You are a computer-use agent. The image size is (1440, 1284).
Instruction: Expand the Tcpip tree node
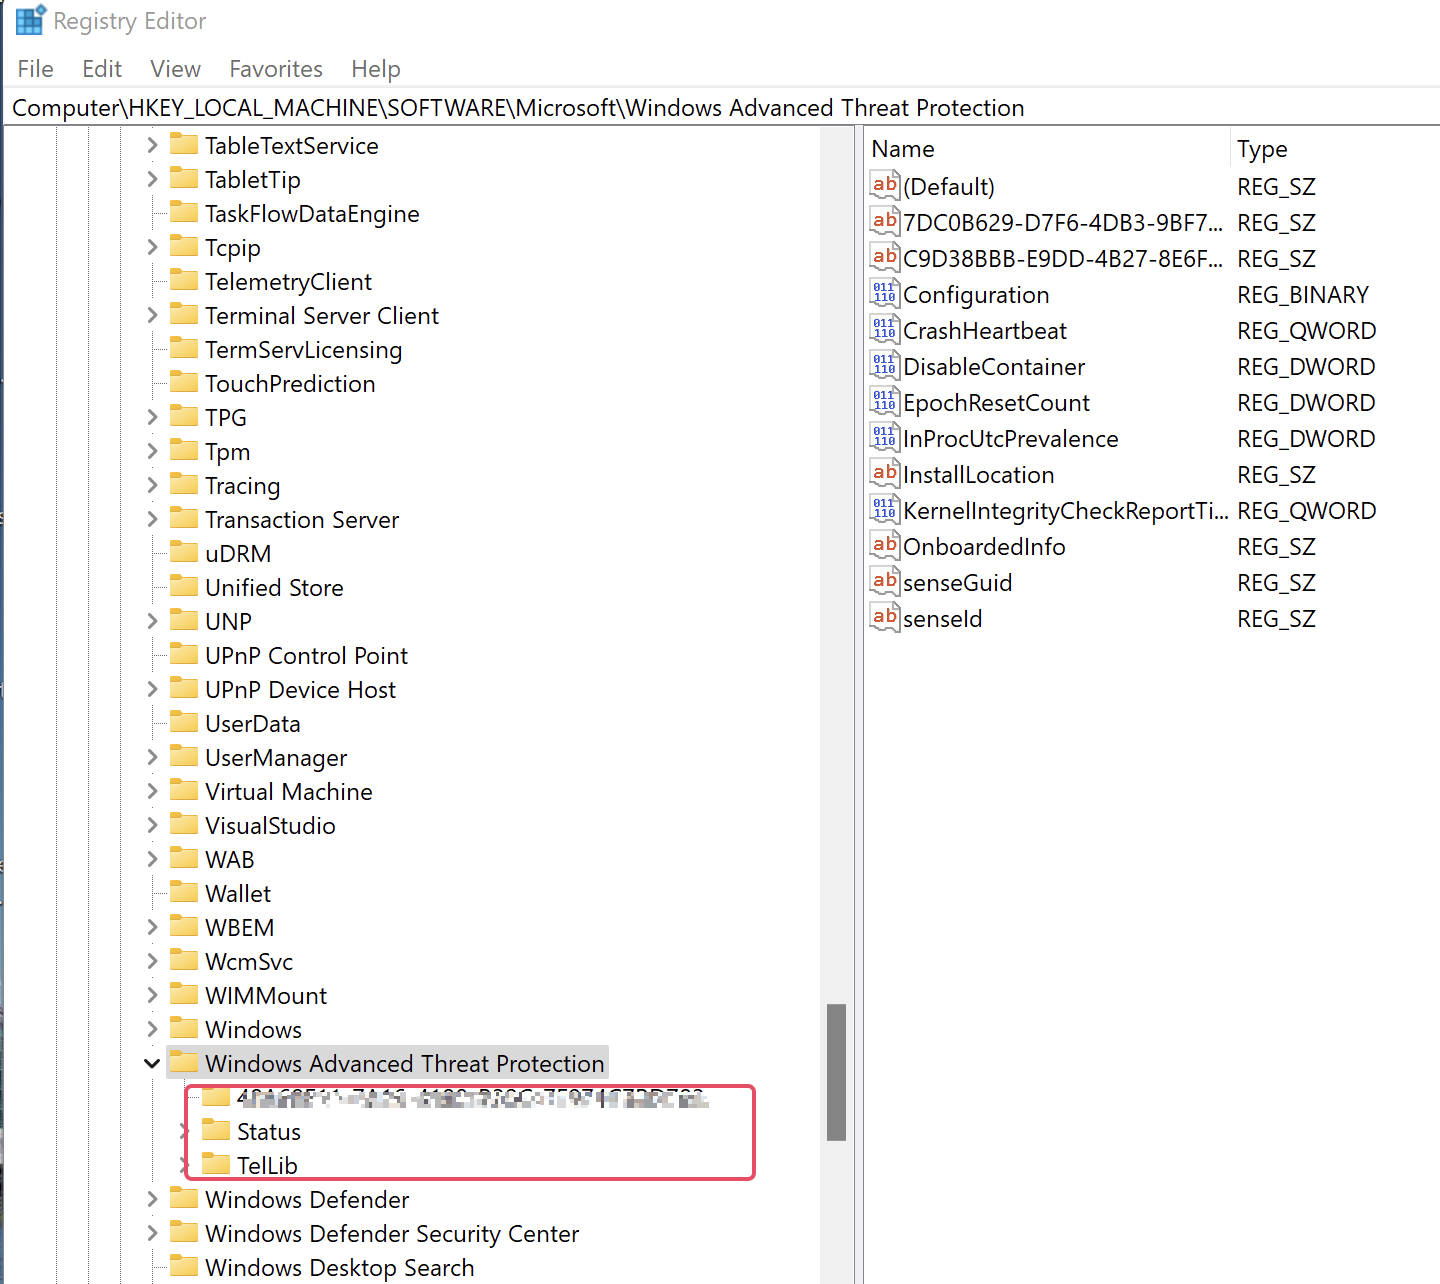(x=151, y=247)
